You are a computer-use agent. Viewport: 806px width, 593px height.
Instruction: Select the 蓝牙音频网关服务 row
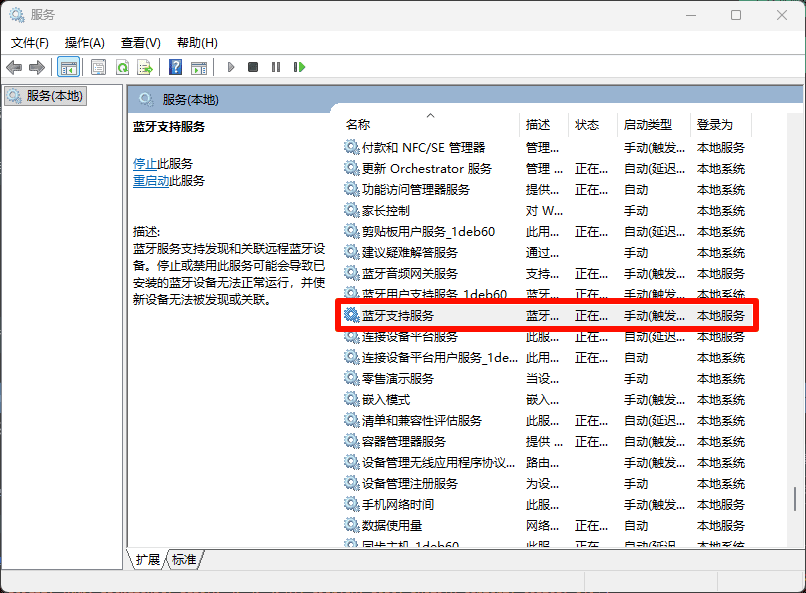click(547, 274)
